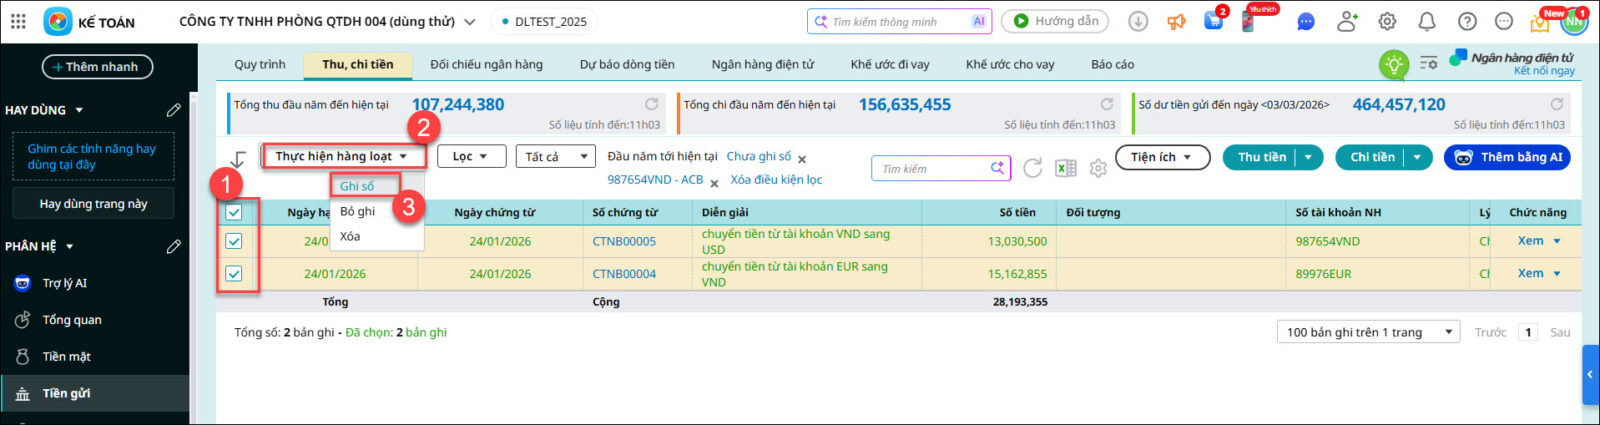Expand the Thực hiện hàng loạt dropdown
The width and height of the screenshot is (1600, 425).
click(x=342, y=156)
